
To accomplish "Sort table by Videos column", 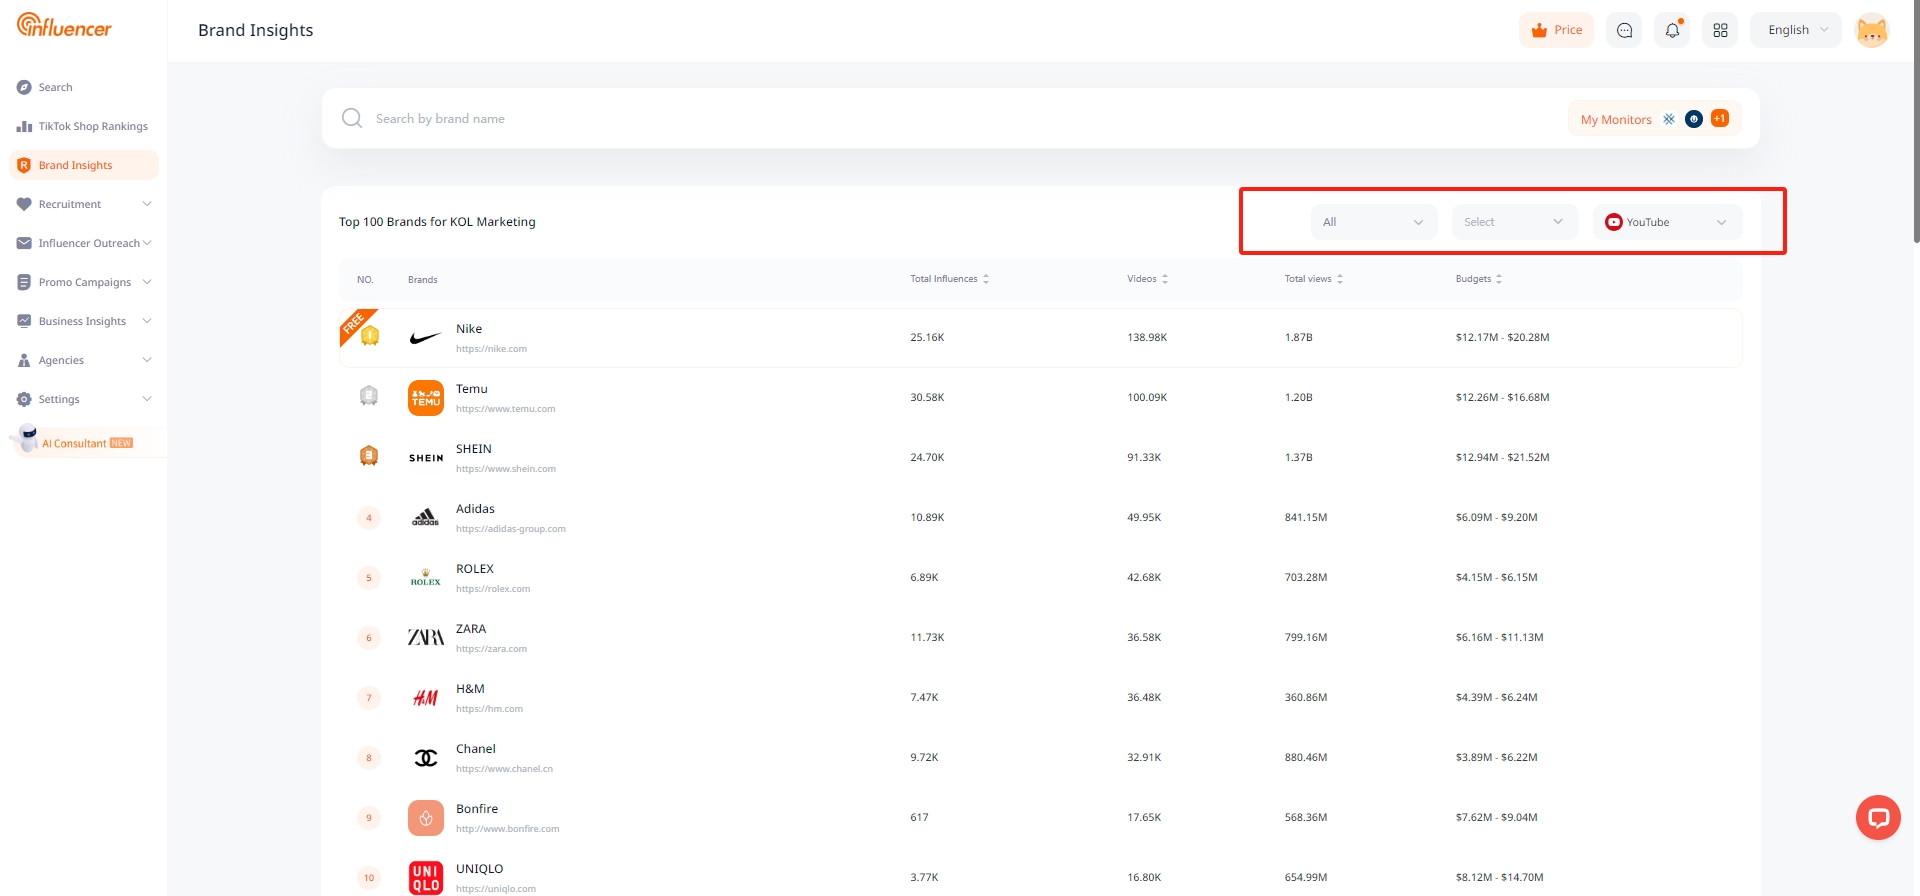I will click(x=1147, y=279).
